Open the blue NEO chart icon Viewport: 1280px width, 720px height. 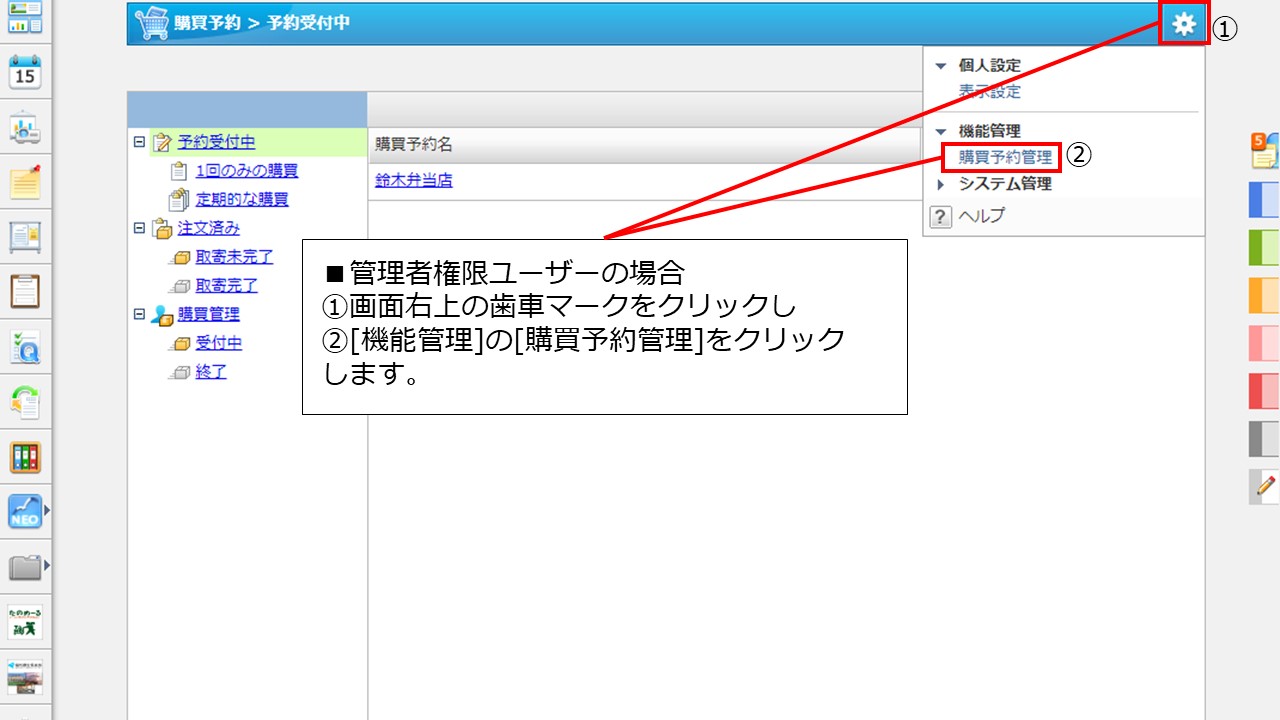click(24, 512)
